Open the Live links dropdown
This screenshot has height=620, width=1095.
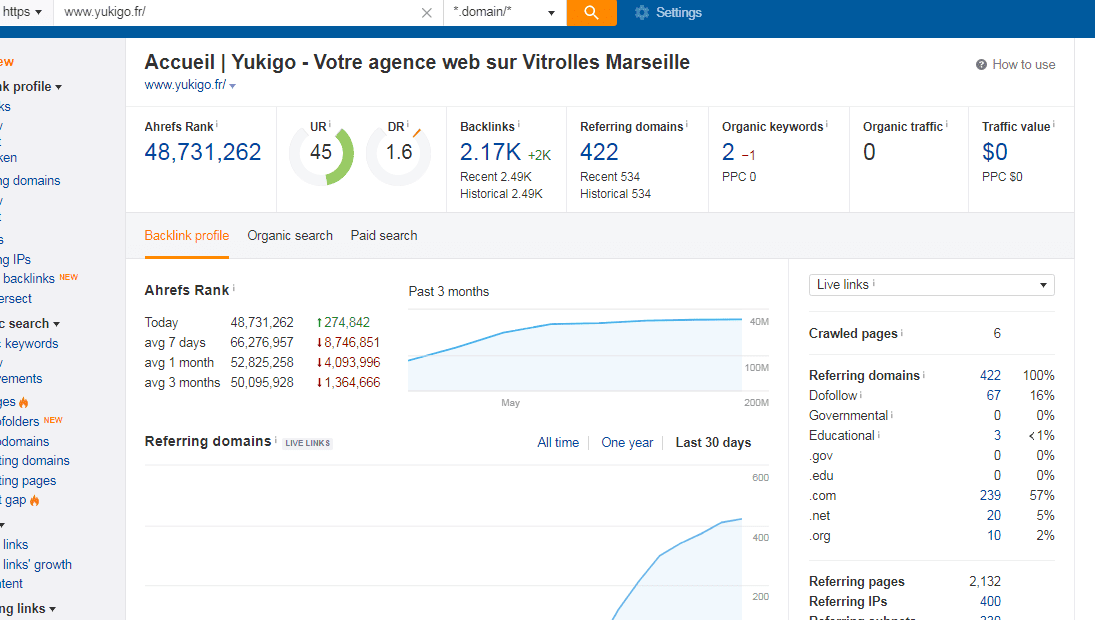click(x=932, y=285)
